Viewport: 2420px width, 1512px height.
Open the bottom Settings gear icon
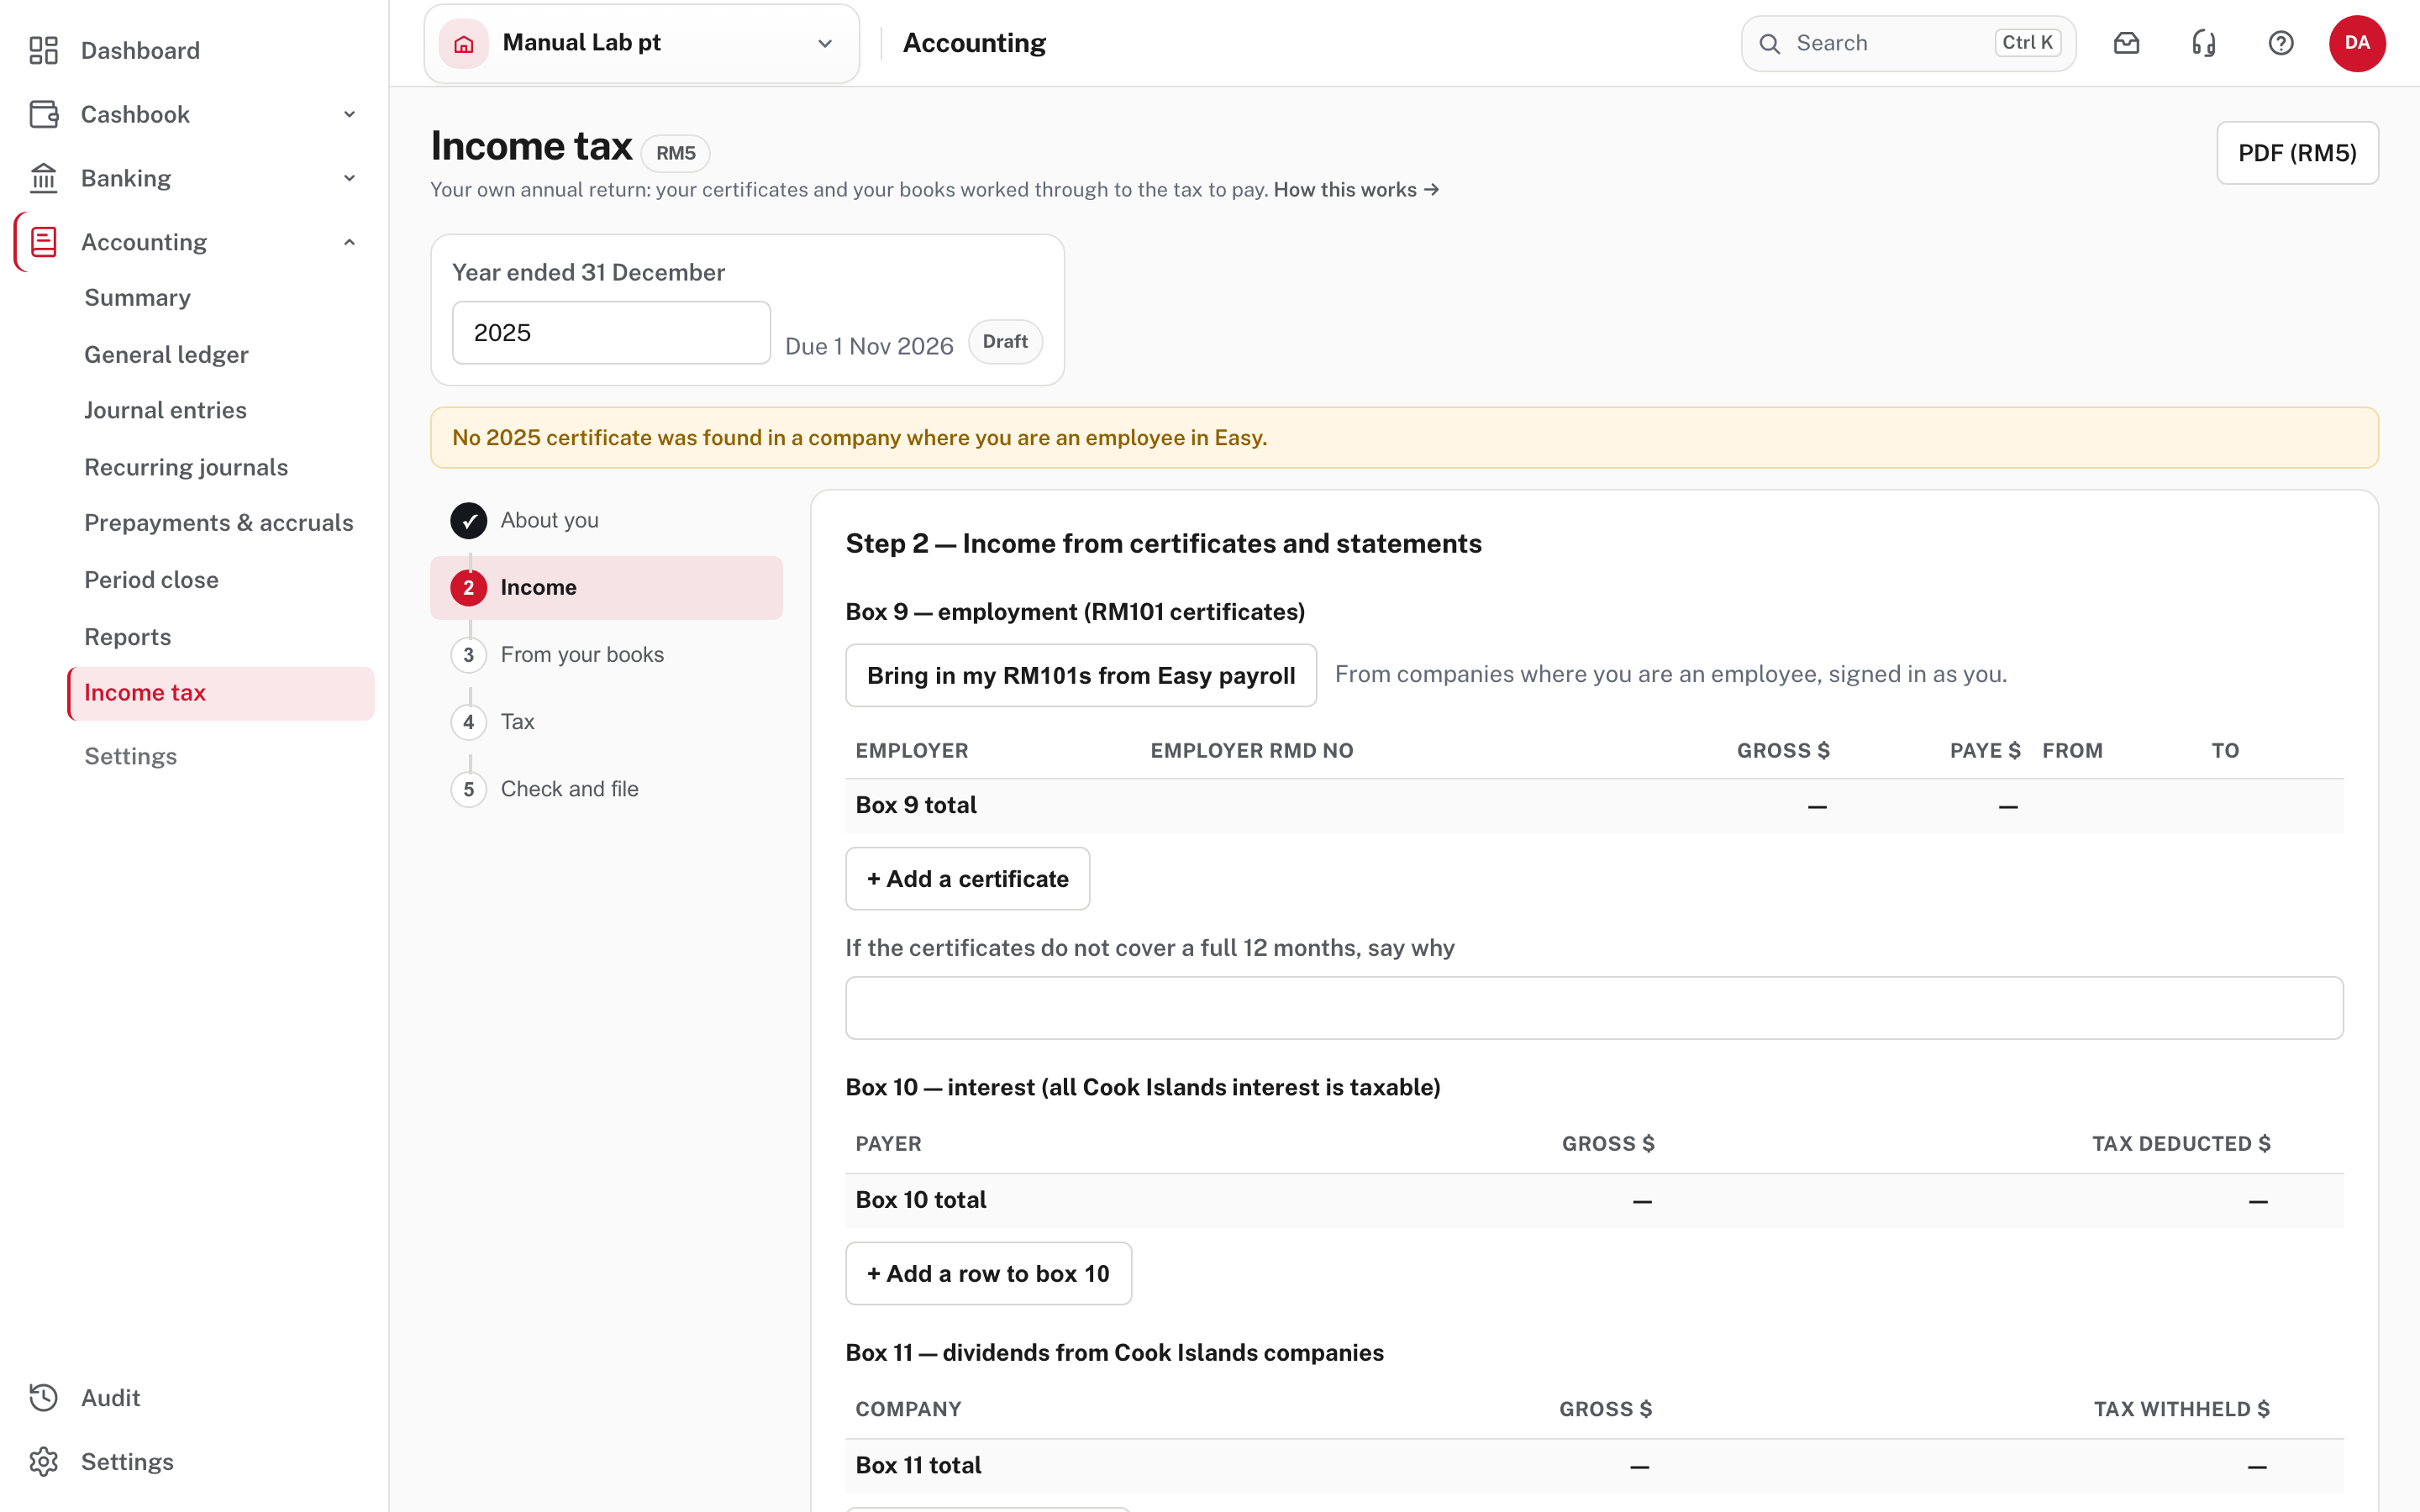tap(43, 1461)
